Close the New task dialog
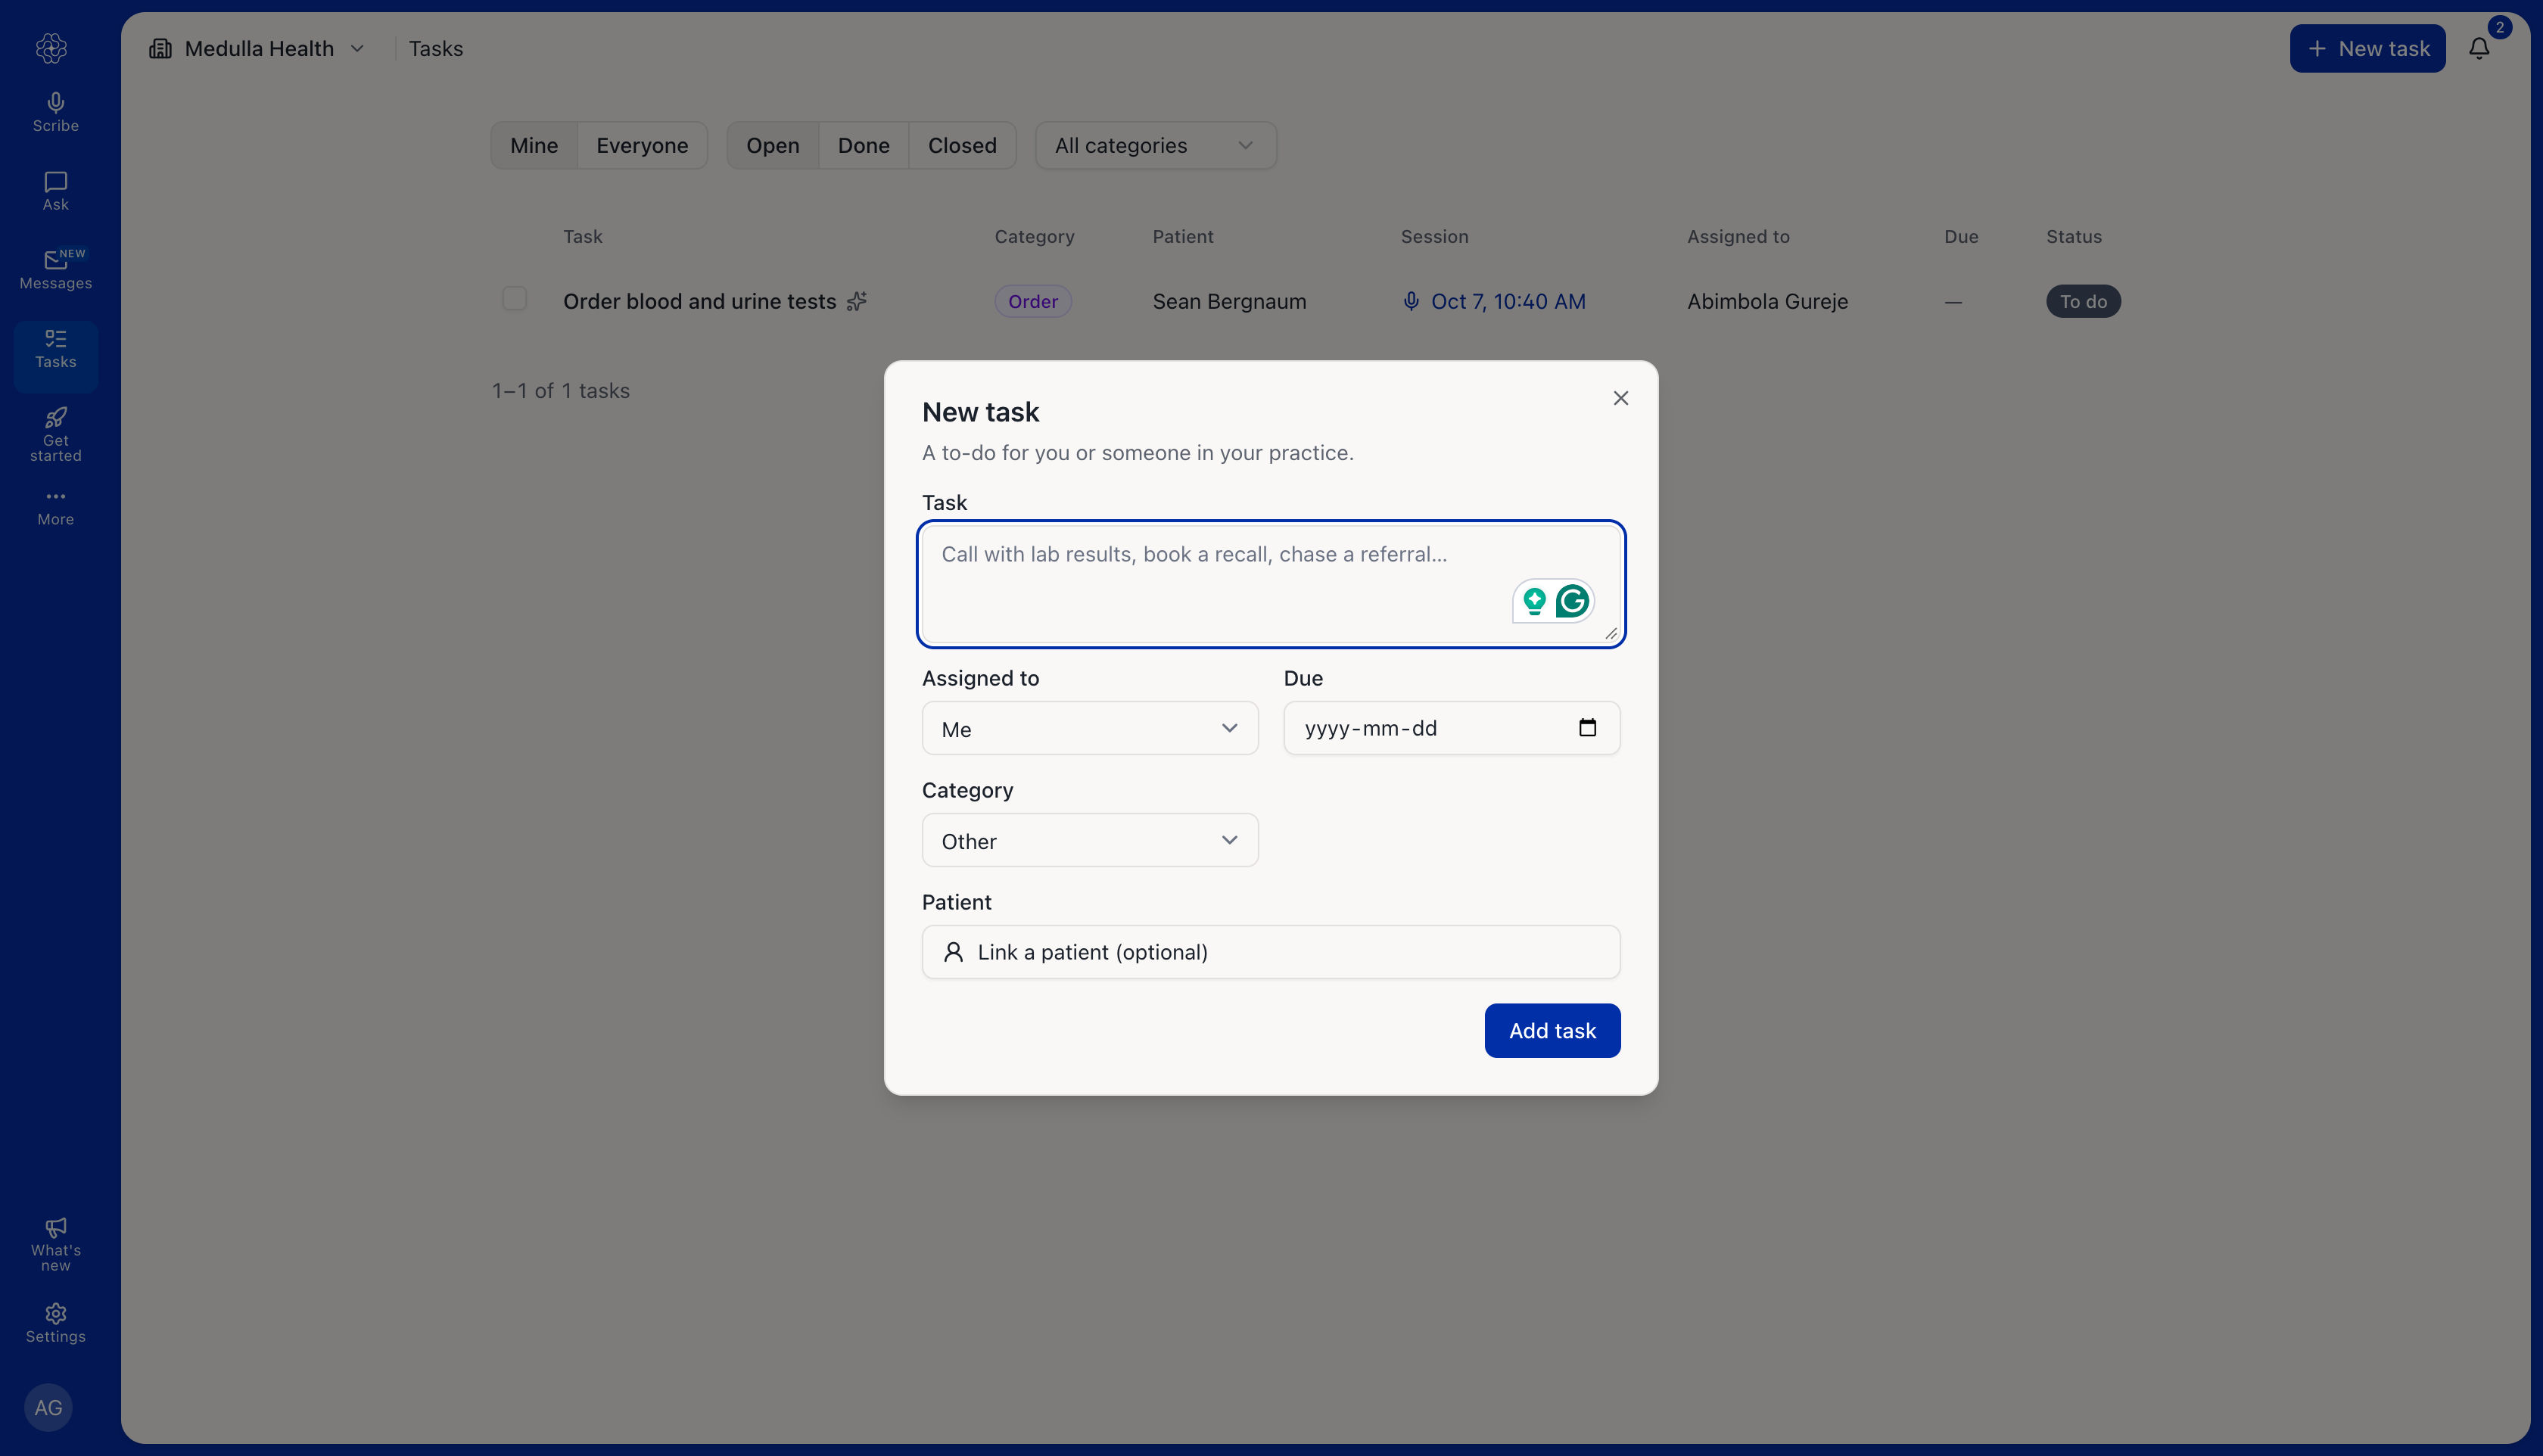This screenshot has height=1456, width=2543. point(1620,398)
